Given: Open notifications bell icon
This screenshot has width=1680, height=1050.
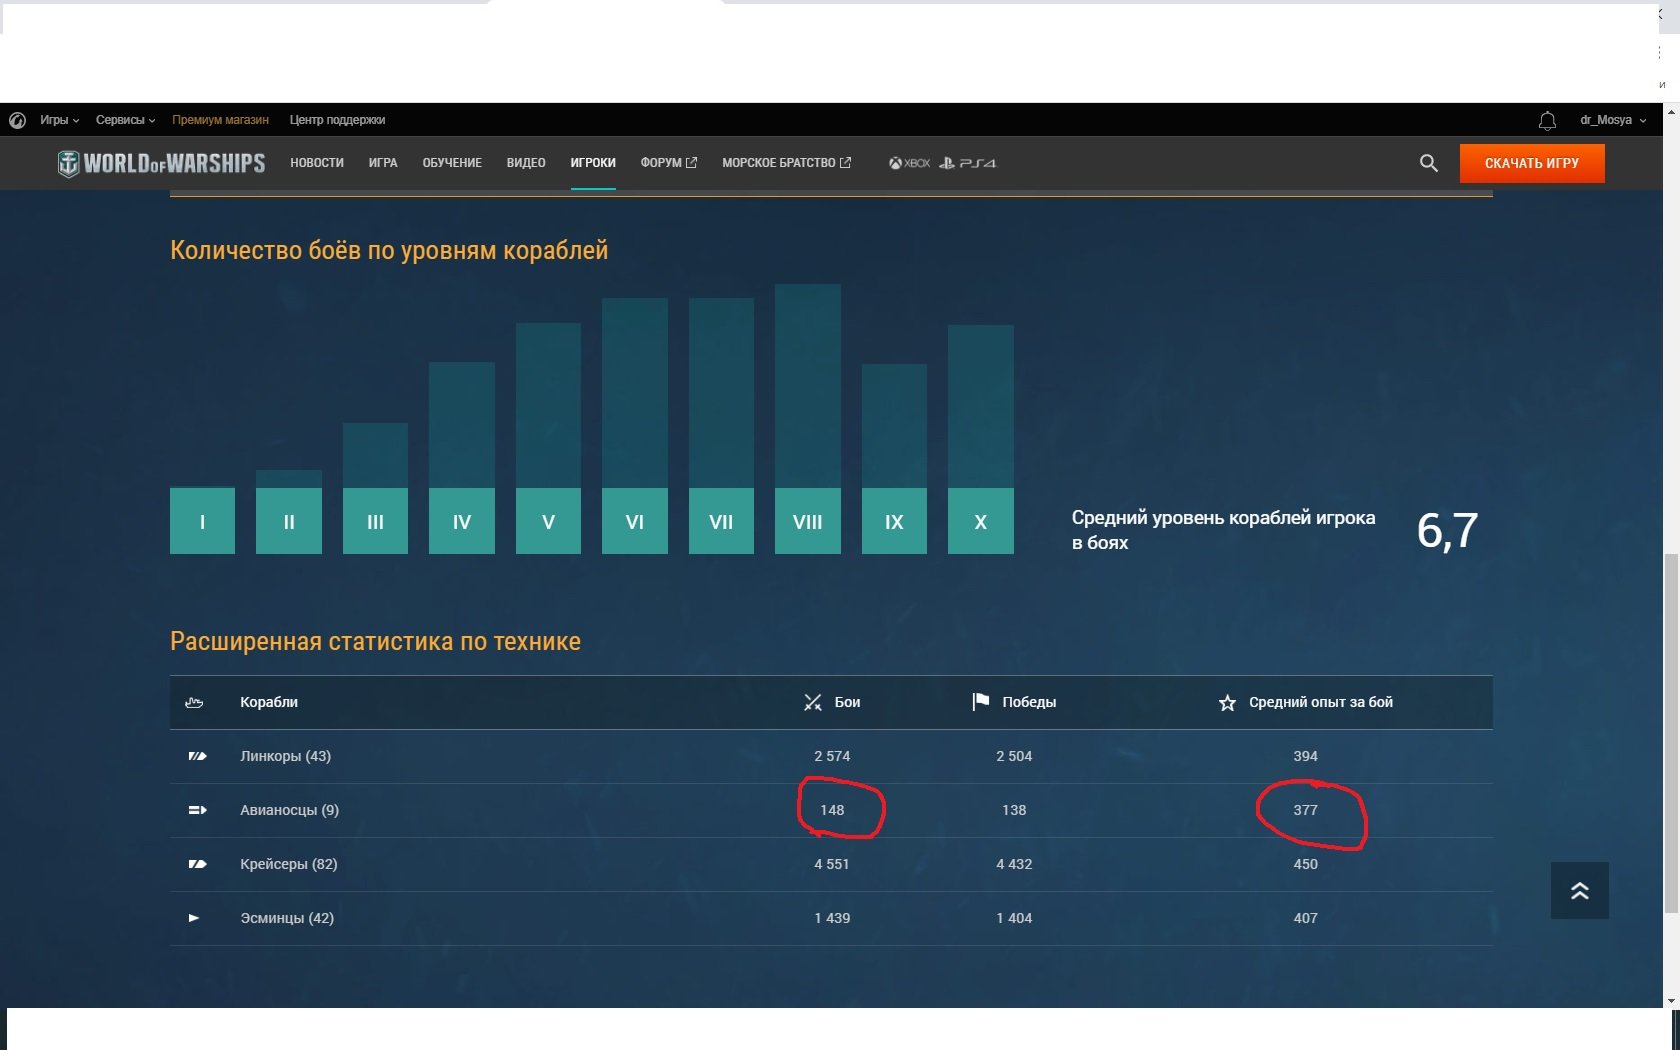Looking at the screenshot, I should [x=1547, y=121].
